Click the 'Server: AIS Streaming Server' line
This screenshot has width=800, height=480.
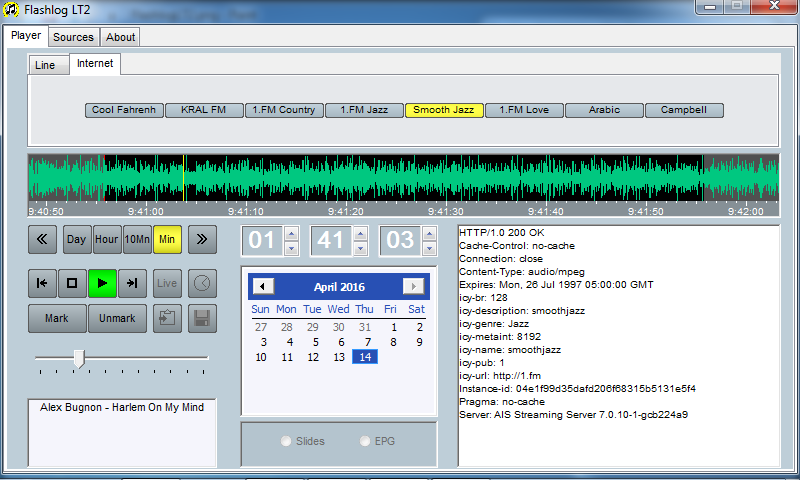[x=573, y=415]
